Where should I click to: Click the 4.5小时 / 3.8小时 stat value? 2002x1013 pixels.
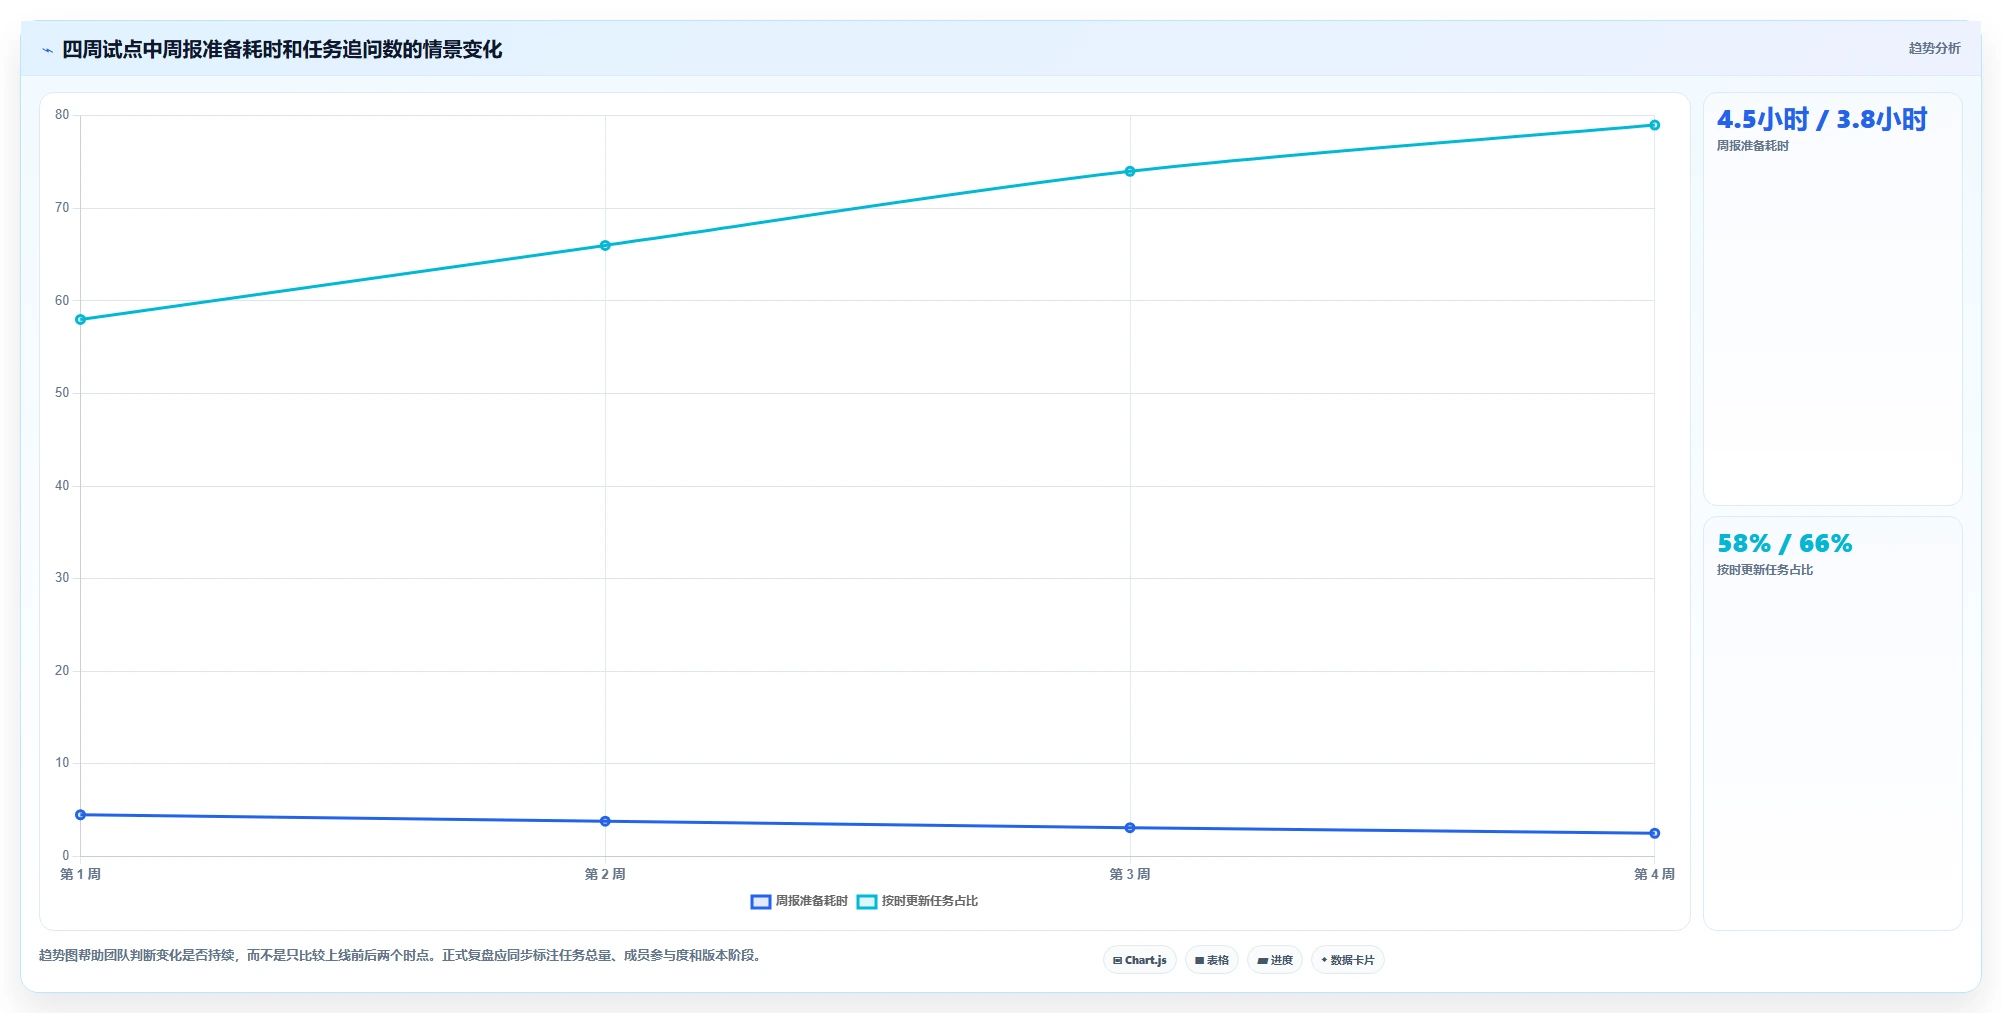(x=1822, y=120)
